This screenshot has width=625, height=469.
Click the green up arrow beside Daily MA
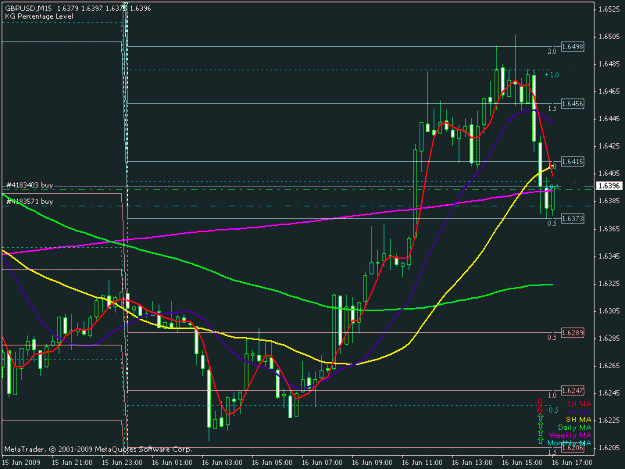coord(540,426)
